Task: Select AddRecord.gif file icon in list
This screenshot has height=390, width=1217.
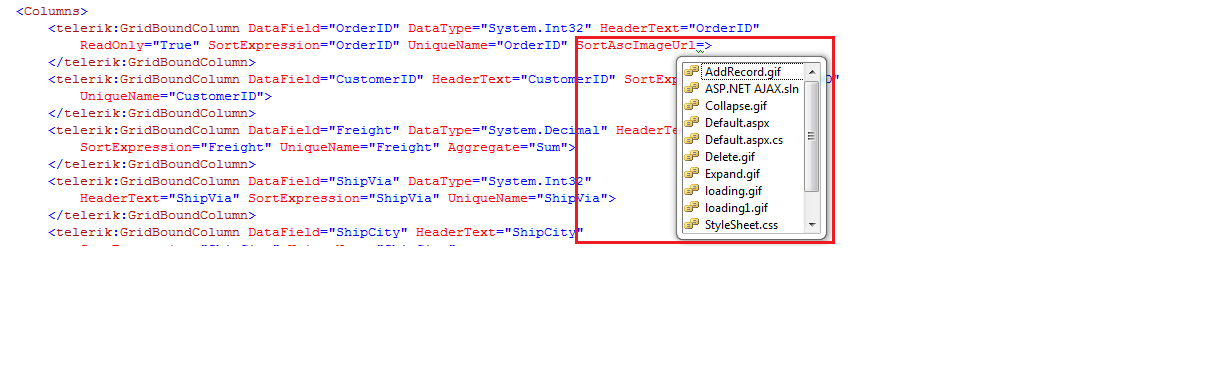Action: (x=692, y=72)
